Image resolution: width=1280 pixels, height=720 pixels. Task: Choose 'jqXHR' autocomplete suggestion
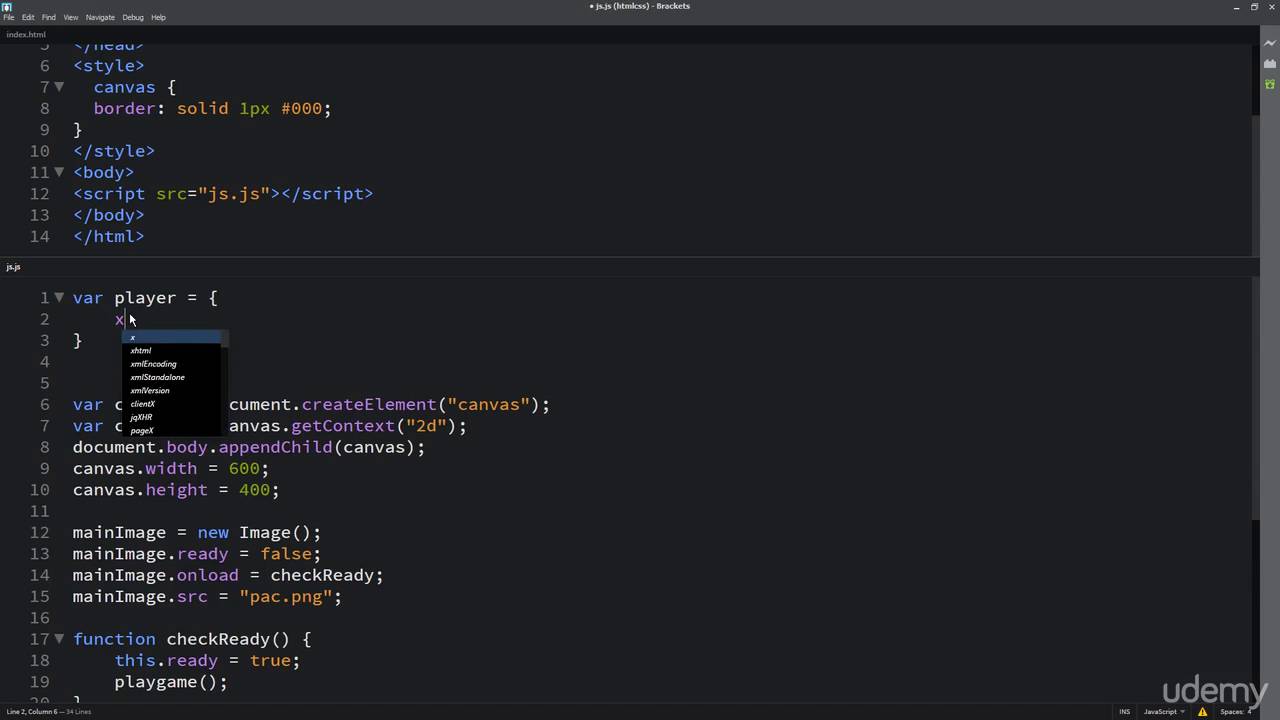tap(171, 417)
